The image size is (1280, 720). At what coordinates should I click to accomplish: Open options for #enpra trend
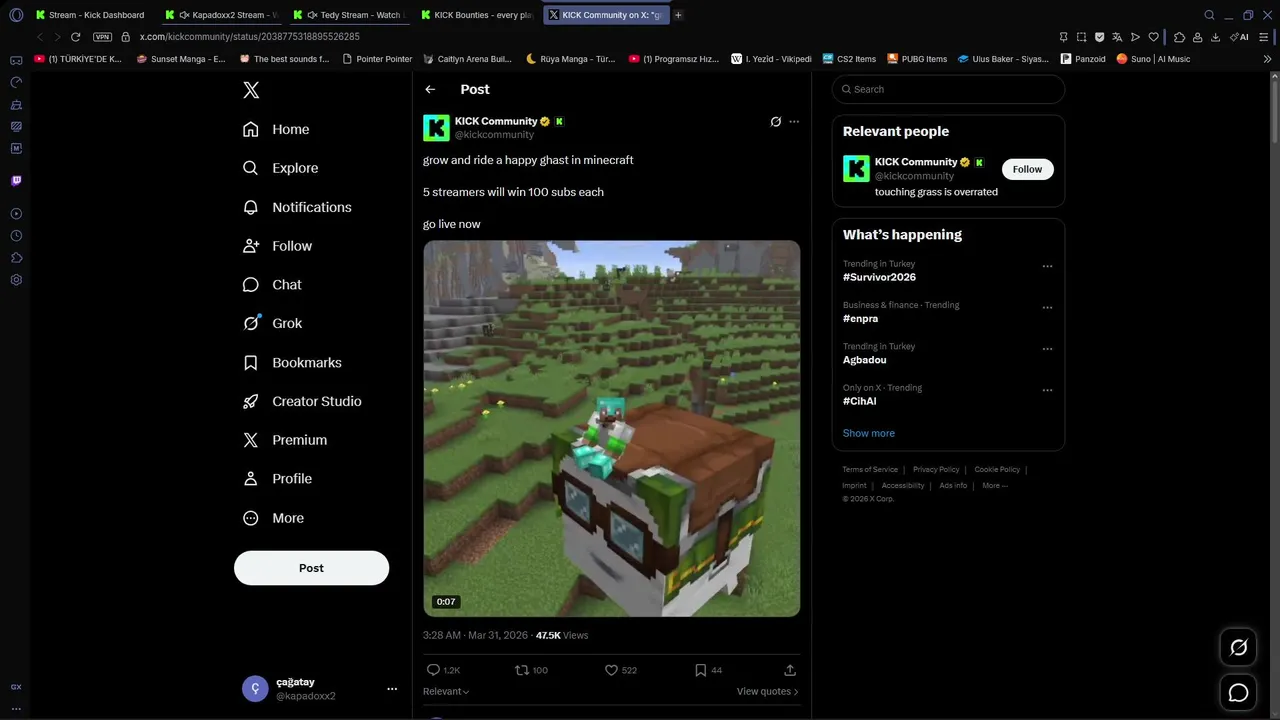click(1047, 308)
